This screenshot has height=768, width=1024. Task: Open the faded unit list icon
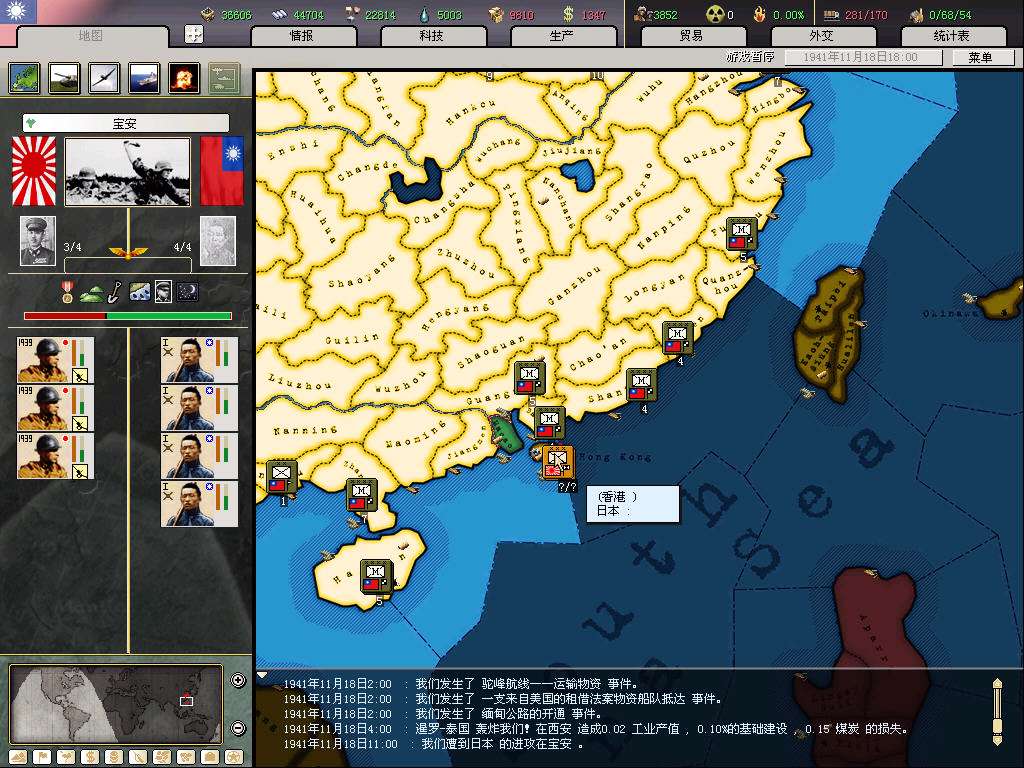click(x=224, y=78)
